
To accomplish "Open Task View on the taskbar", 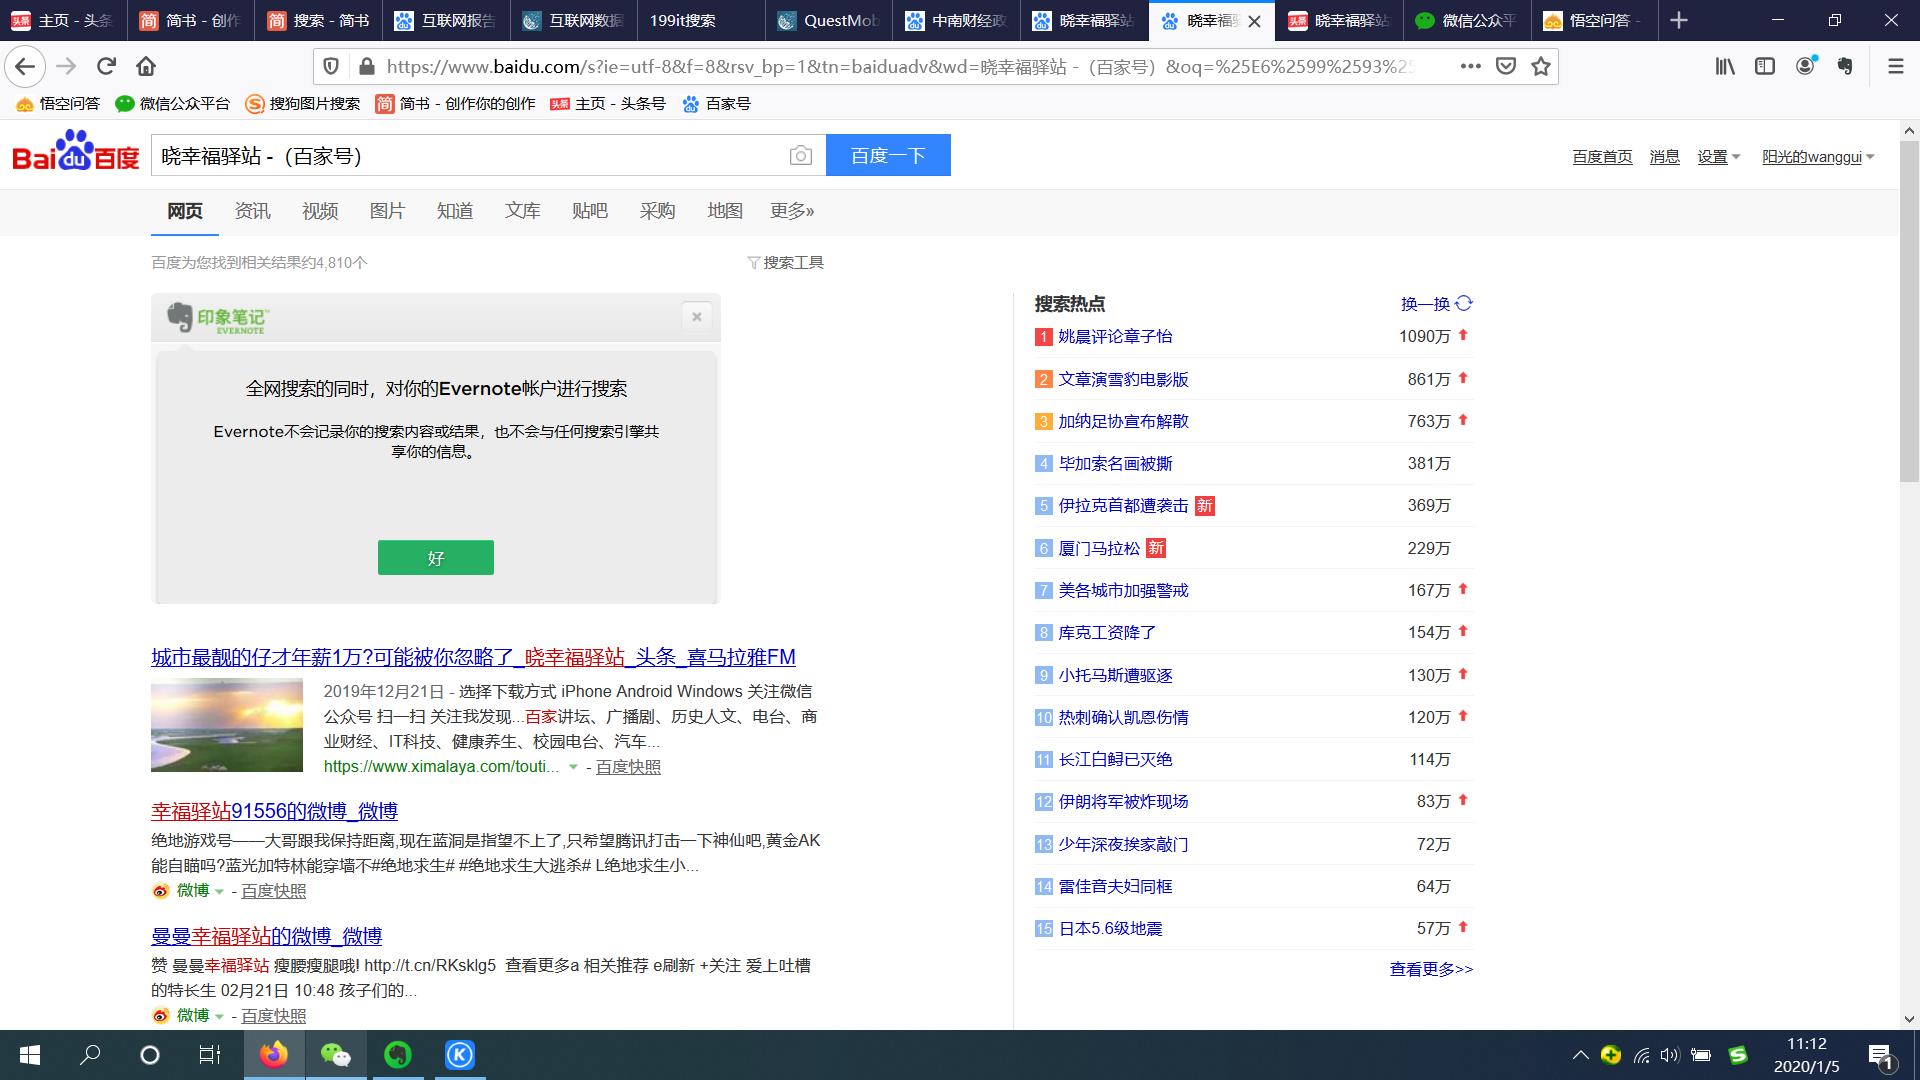I will (208, 1055).
